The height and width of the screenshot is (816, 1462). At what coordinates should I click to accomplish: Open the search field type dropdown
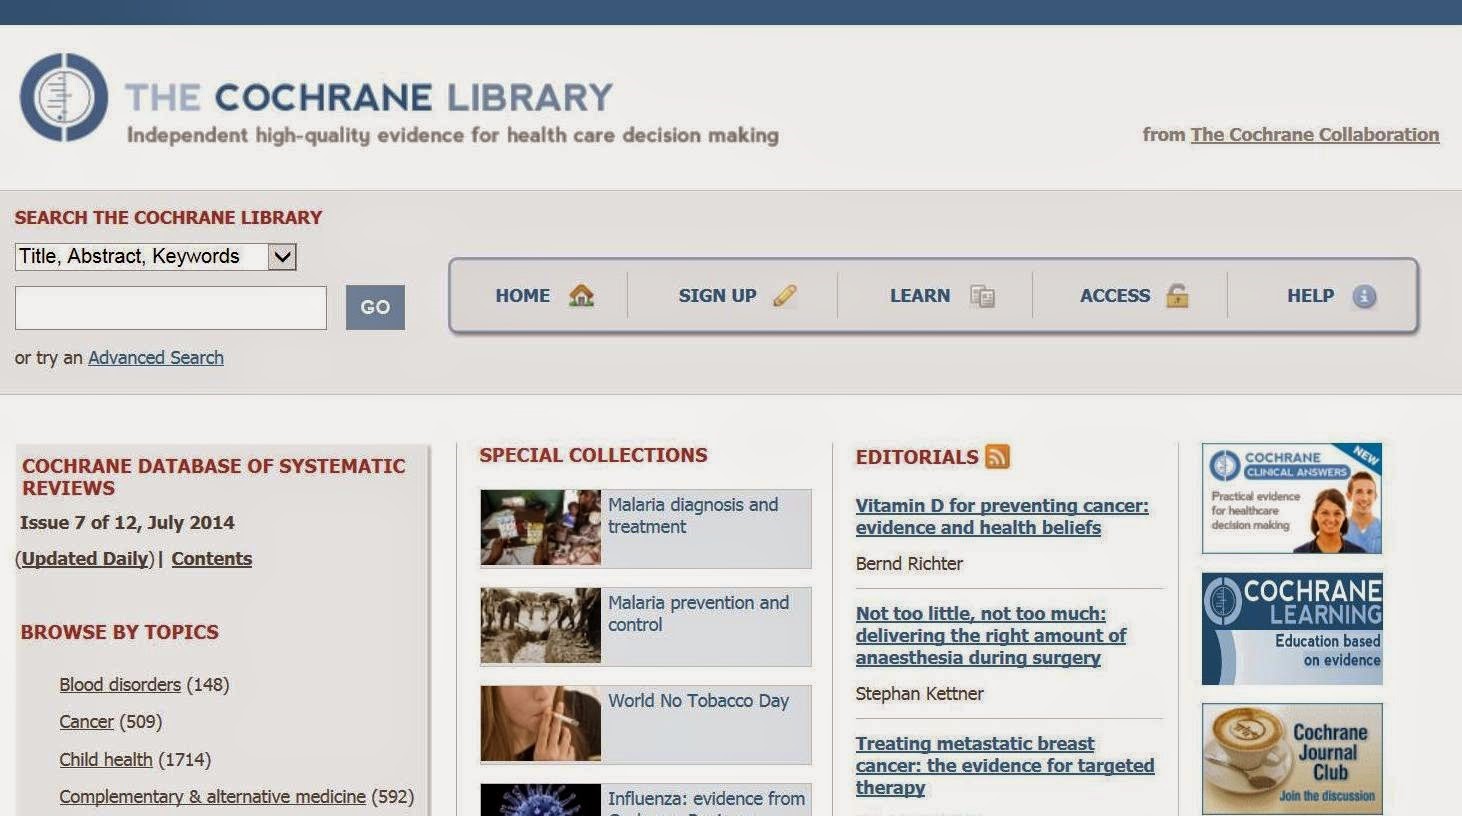coord(155,257)
